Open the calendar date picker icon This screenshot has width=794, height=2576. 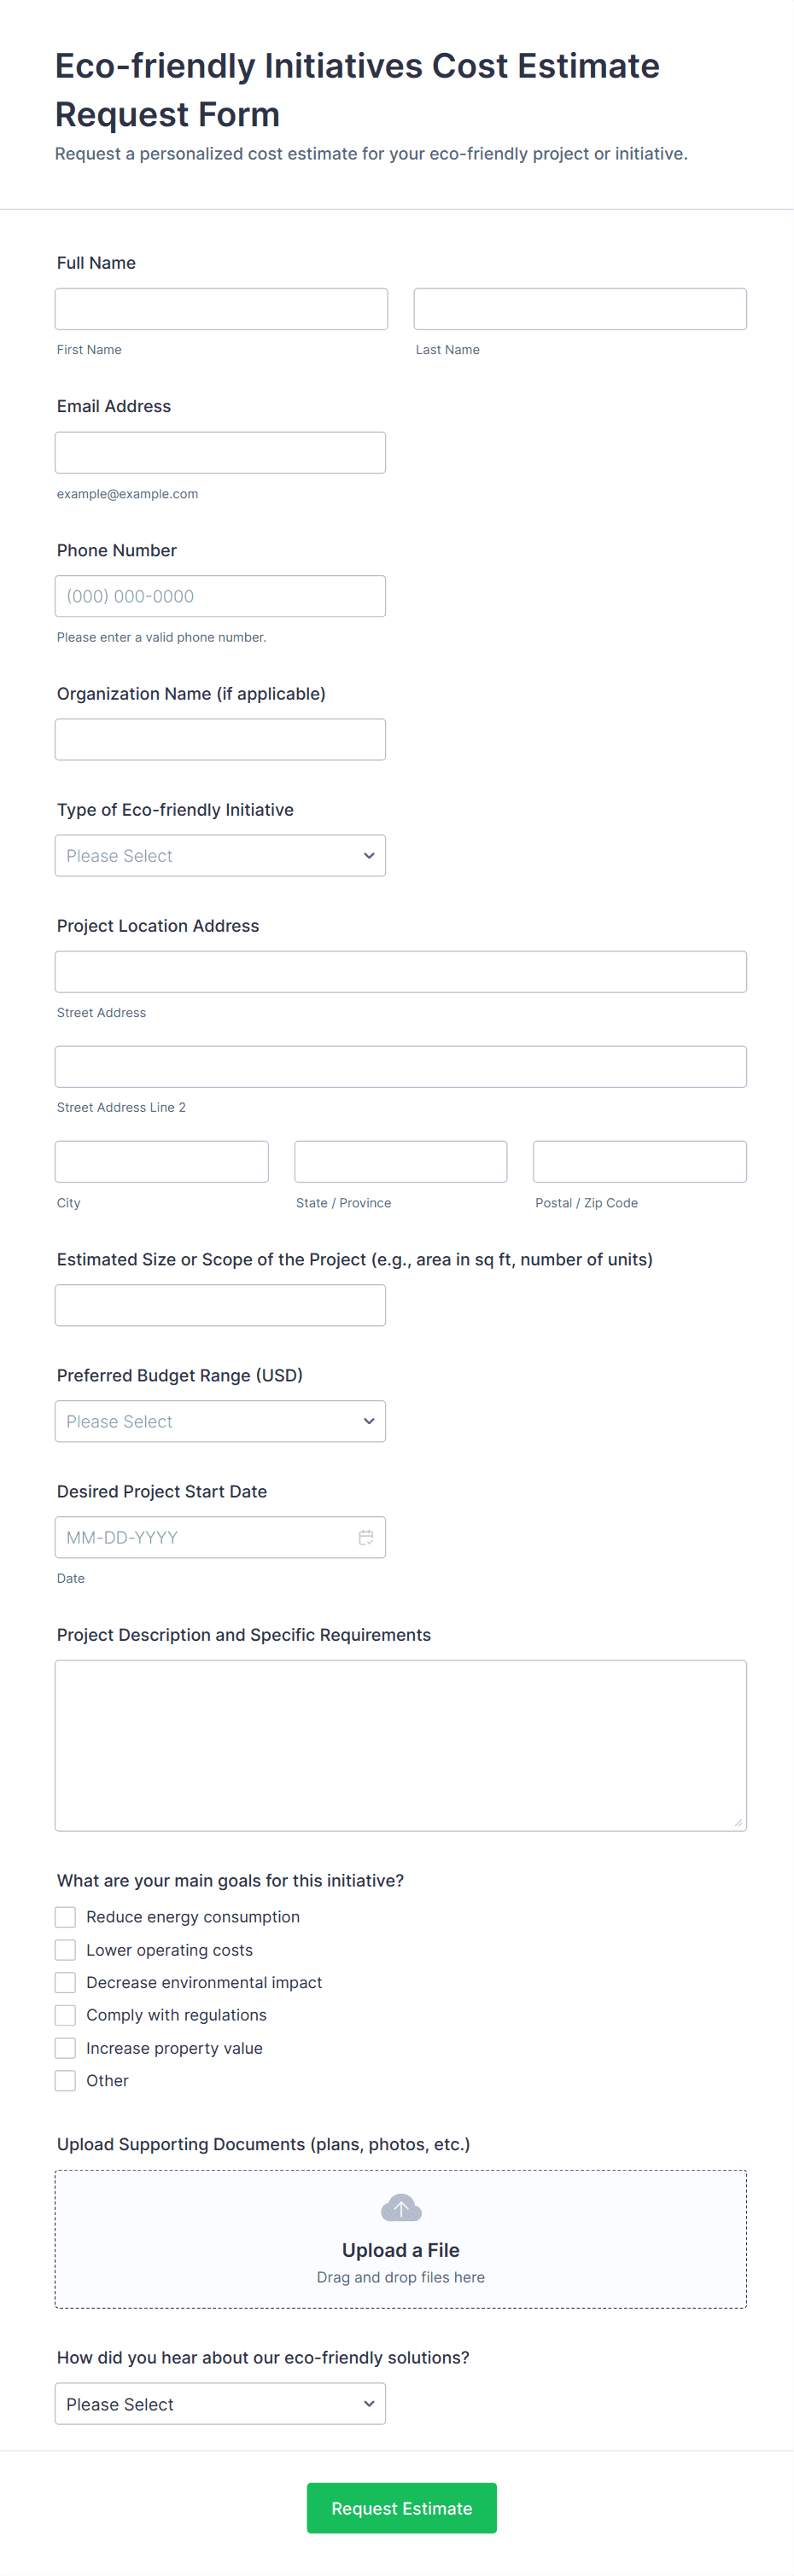tap(366, 1537)
